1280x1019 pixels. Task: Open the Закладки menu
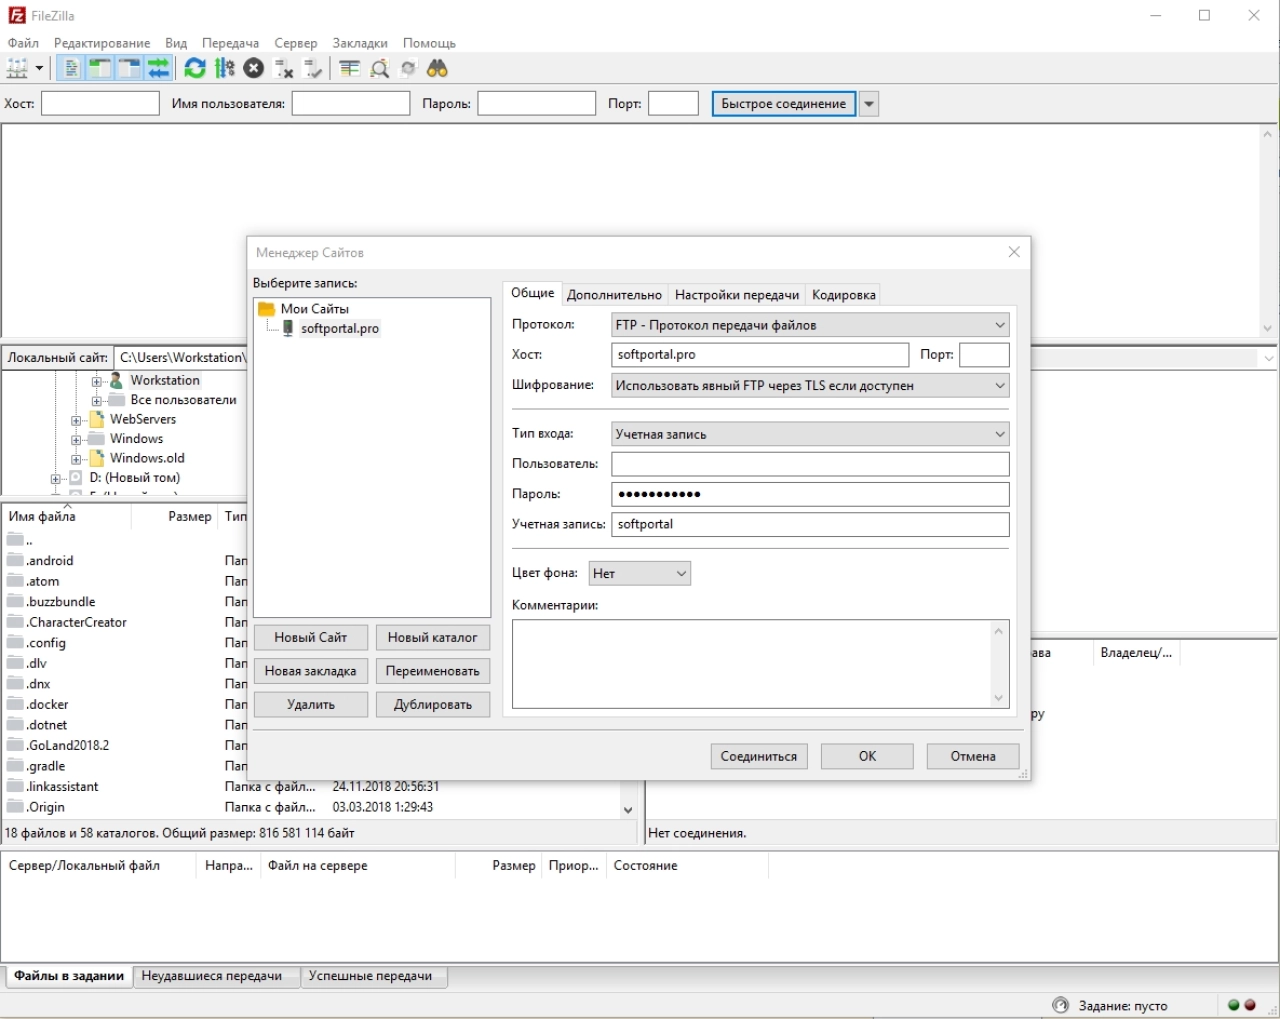(x=360, y=43)
